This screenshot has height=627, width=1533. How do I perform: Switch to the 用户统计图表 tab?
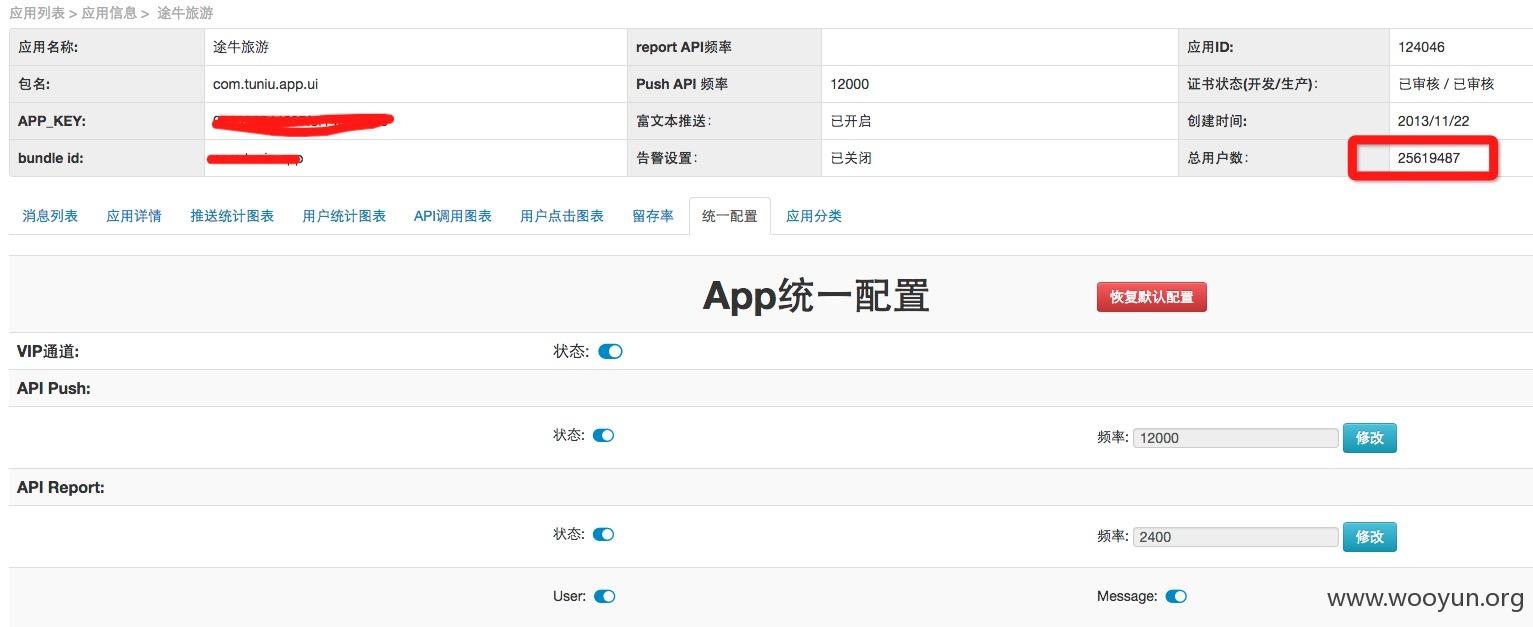point(344,216)
